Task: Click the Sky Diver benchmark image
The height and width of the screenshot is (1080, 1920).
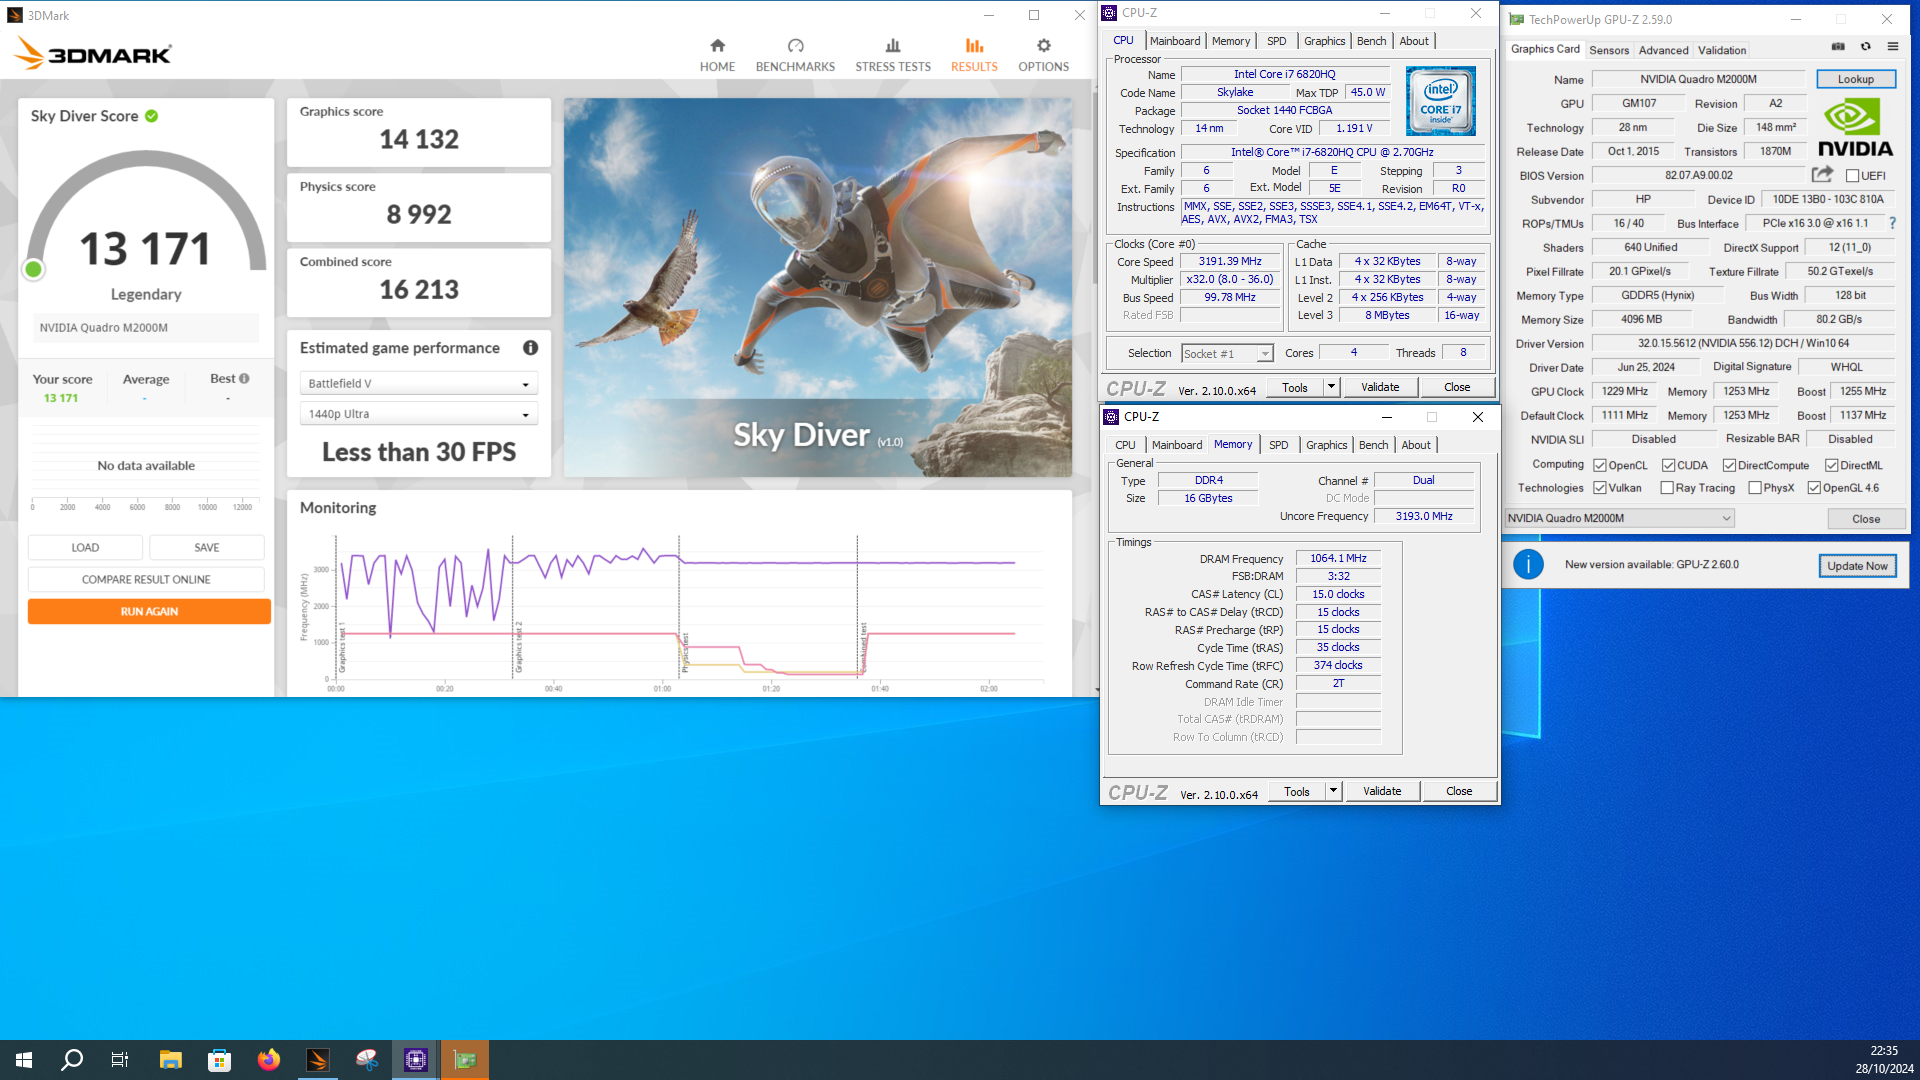Action: click(x=818, y=286)
